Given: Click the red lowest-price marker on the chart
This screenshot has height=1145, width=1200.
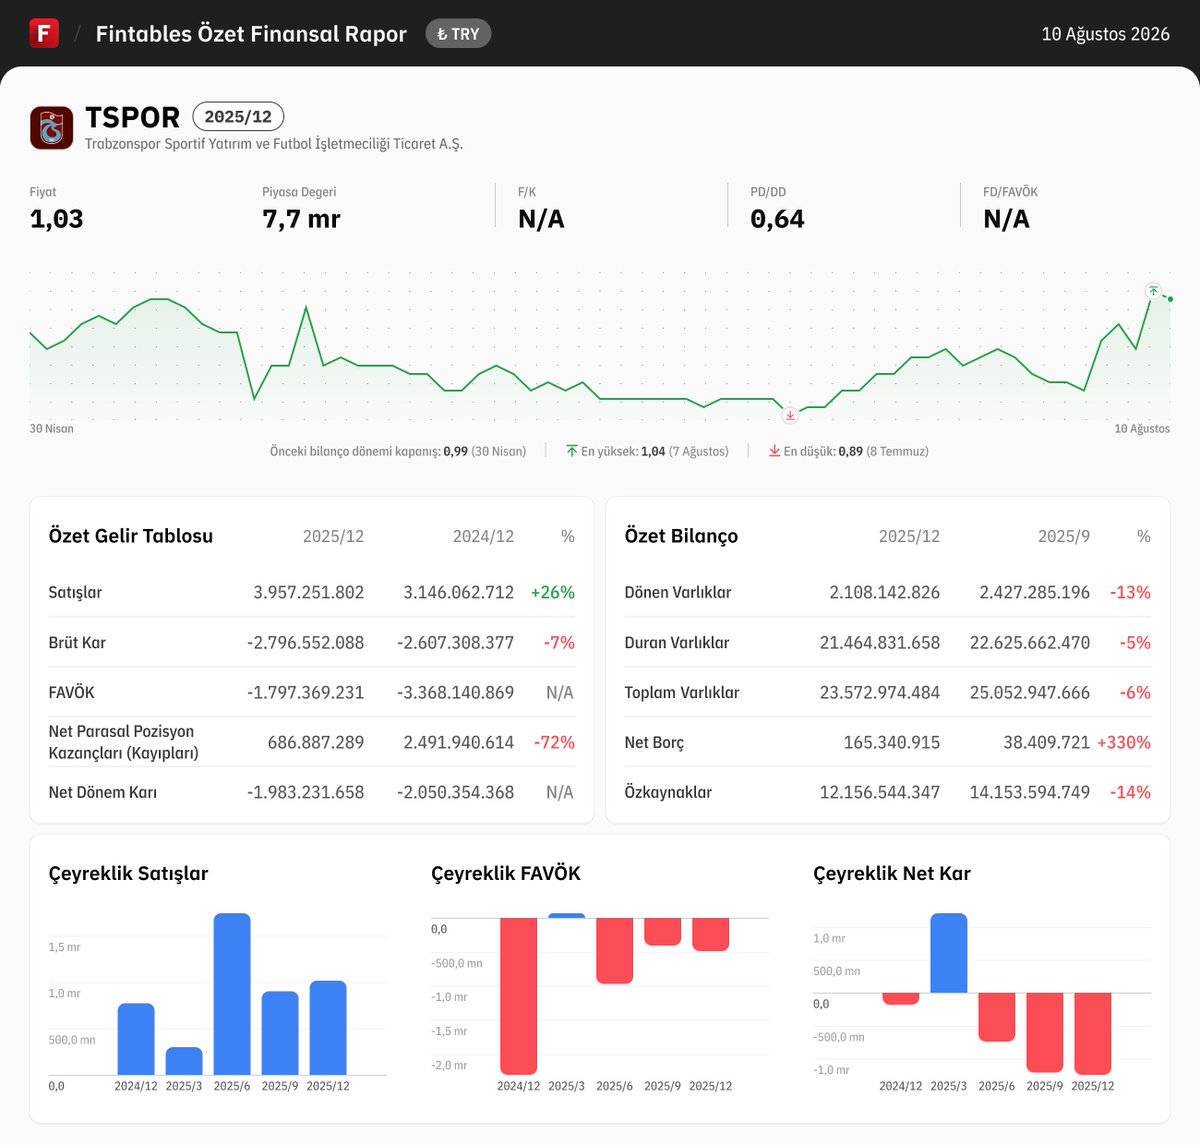Looking at the screenshot, I should (790, 414).
